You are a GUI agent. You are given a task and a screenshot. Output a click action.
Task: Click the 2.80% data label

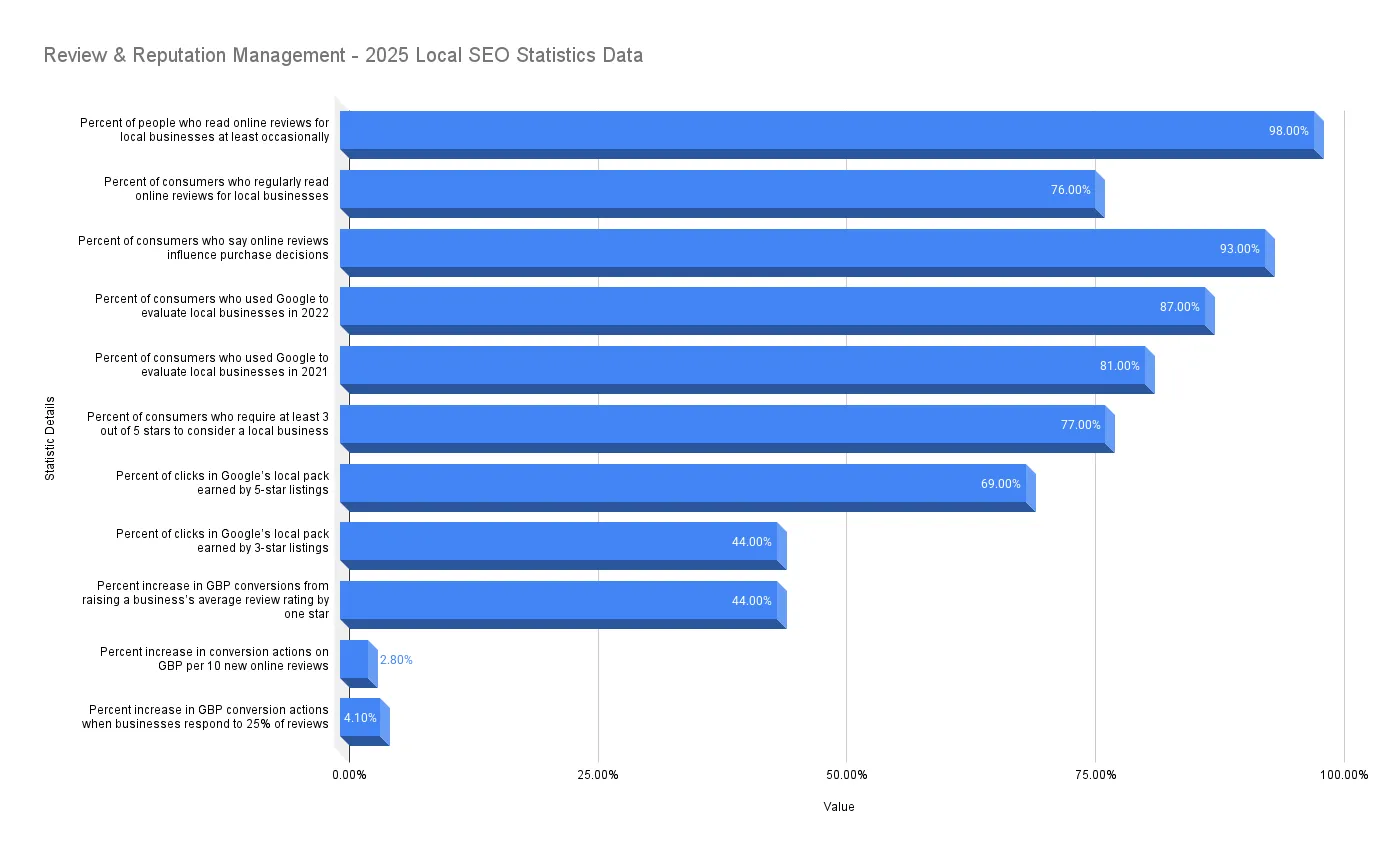point(396,660)
